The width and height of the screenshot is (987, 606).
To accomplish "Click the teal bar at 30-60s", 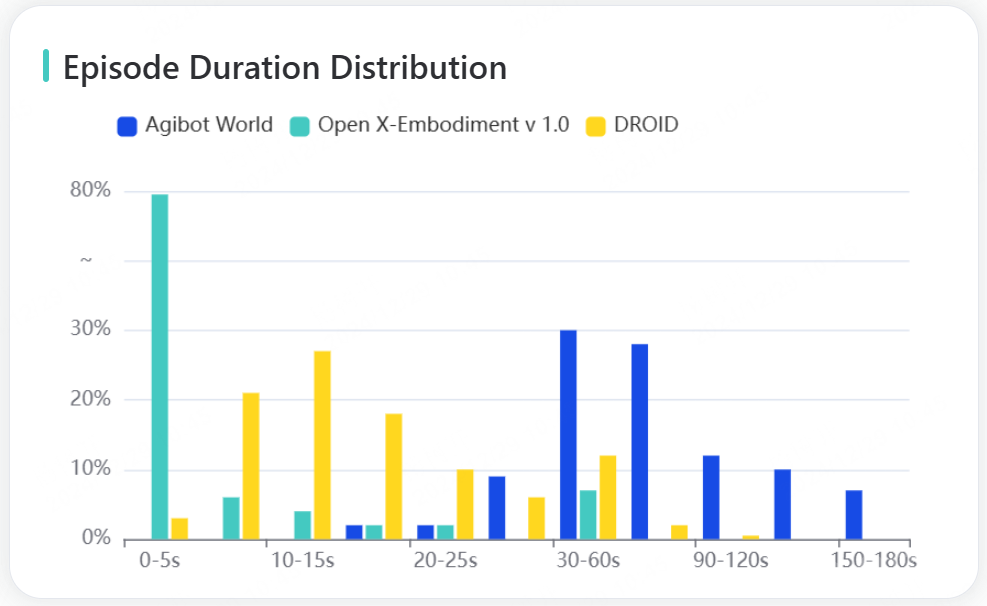I will 588,515.
